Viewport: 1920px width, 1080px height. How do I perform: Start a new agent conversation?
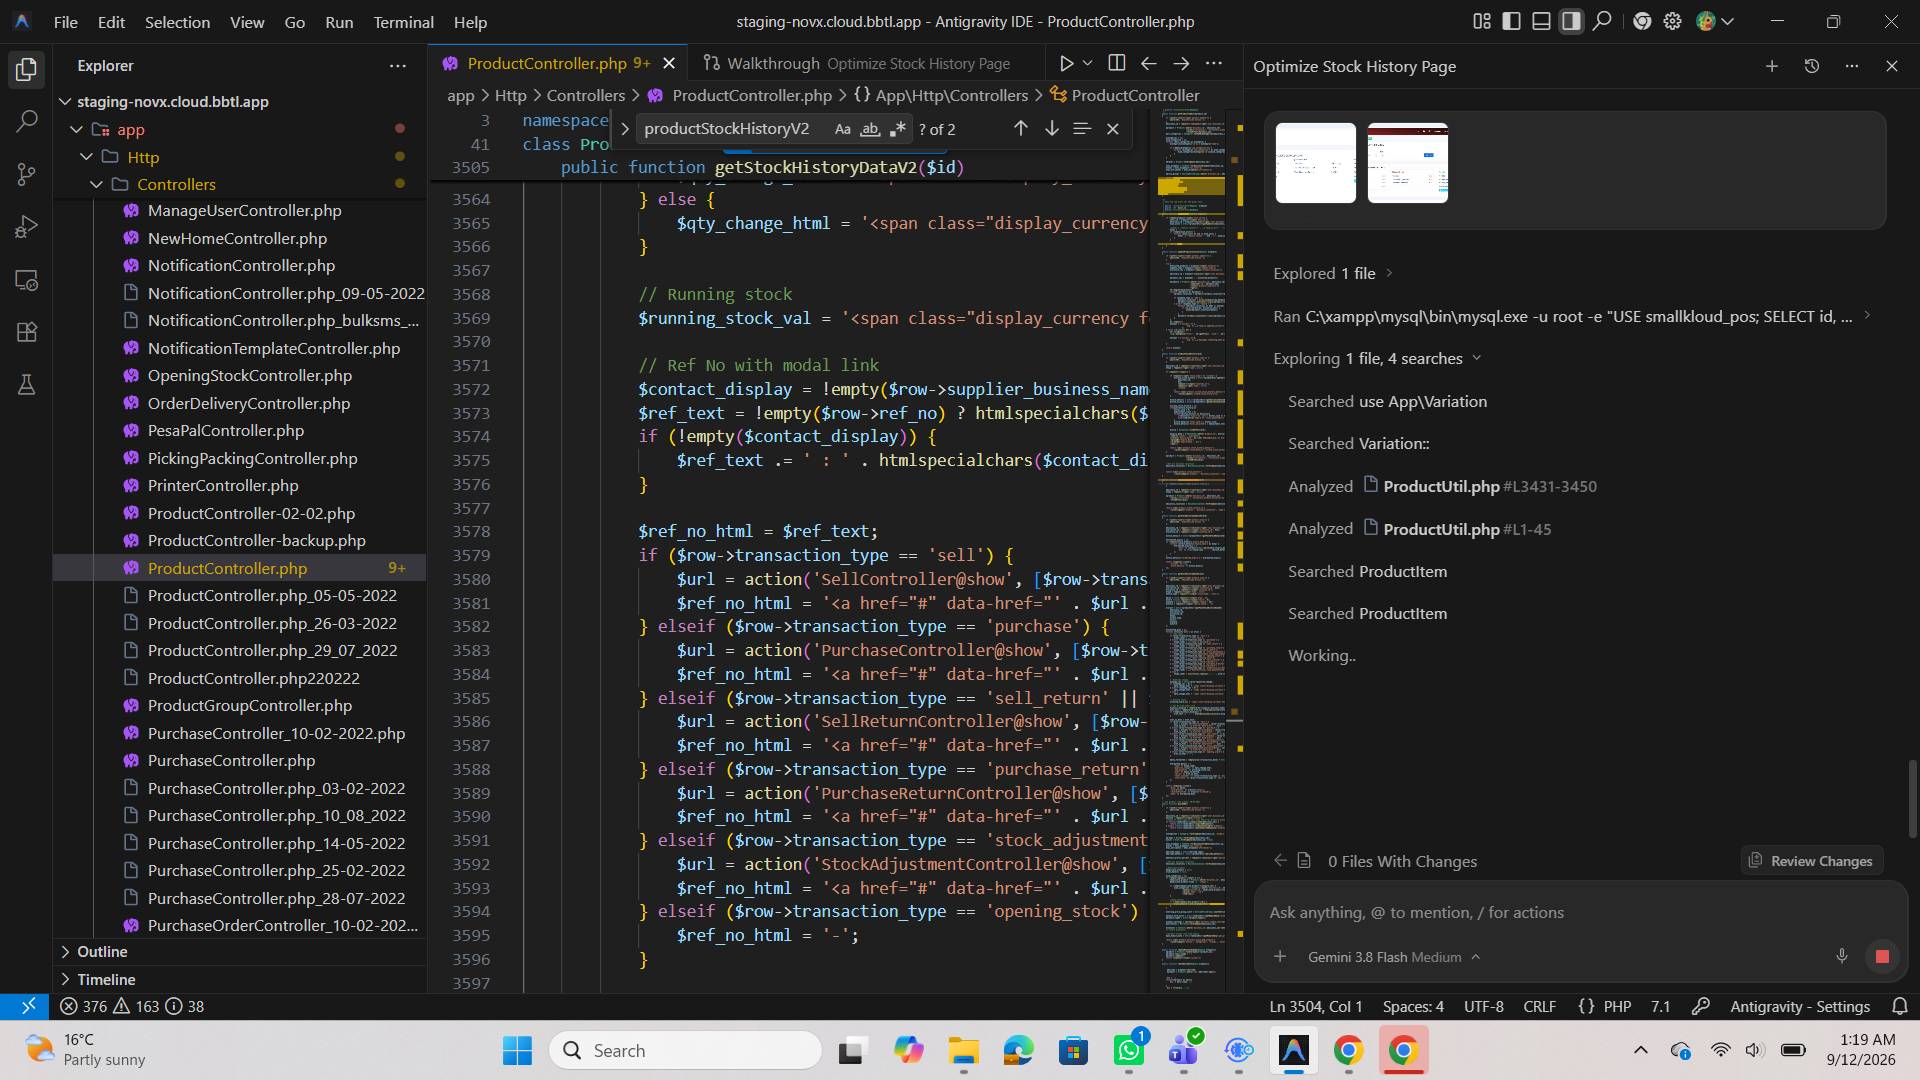click(x=1771, y=66)
